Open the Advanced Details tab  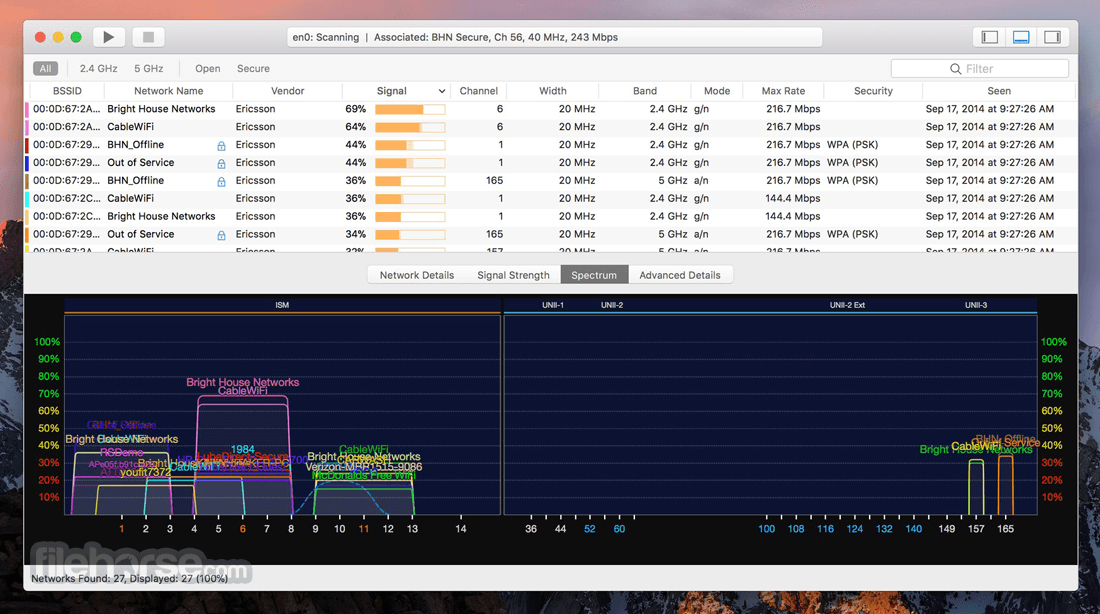(680, 275)
